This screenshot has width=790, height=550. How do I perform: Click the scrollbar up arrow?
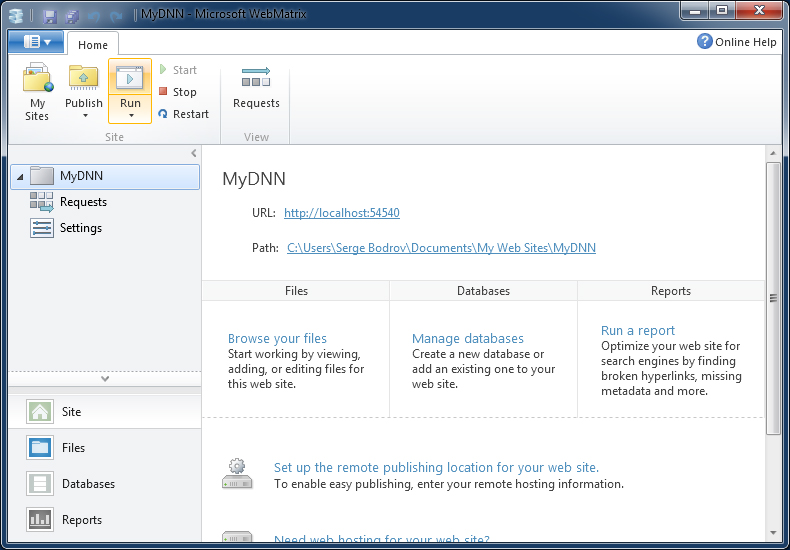(773, 153)
